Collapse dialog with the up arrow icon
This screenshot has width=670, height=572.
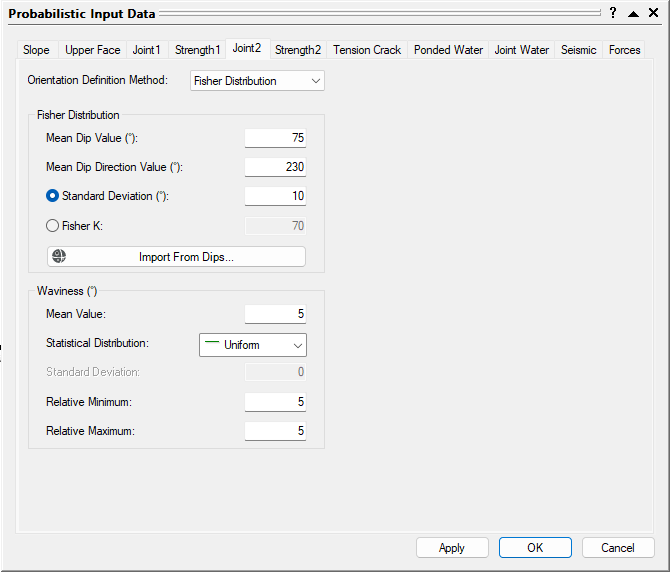pos(633,14)
